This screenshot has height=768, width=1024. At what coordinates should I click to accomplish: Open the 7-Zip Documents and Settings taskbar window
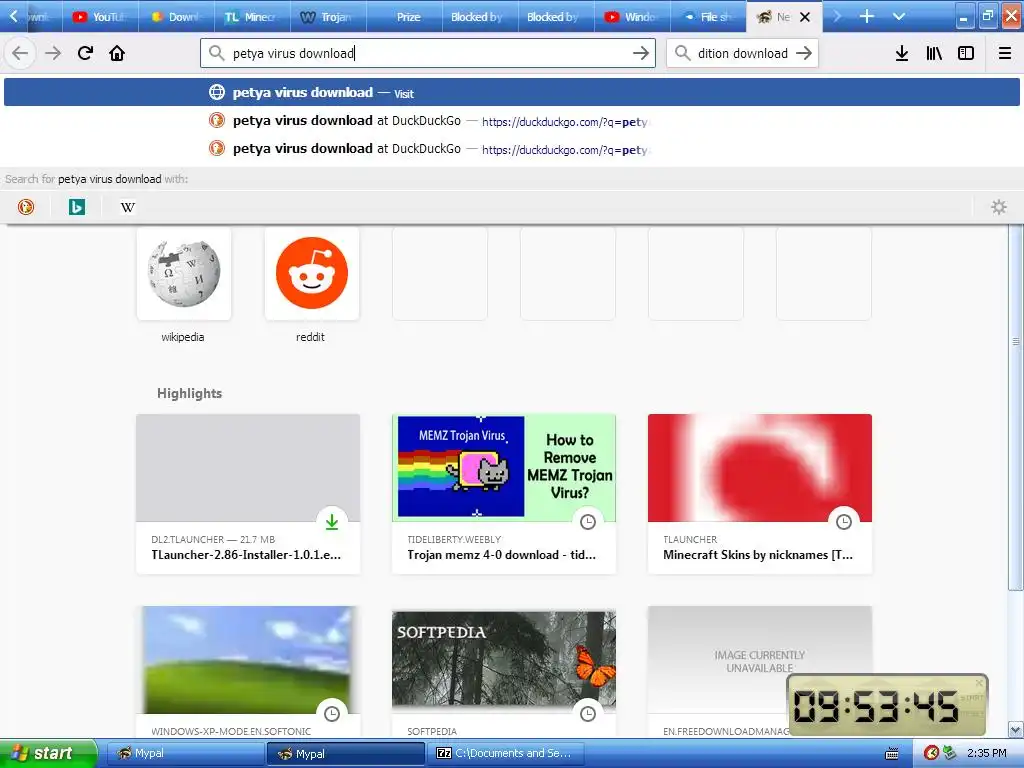(x=507, y=754)
